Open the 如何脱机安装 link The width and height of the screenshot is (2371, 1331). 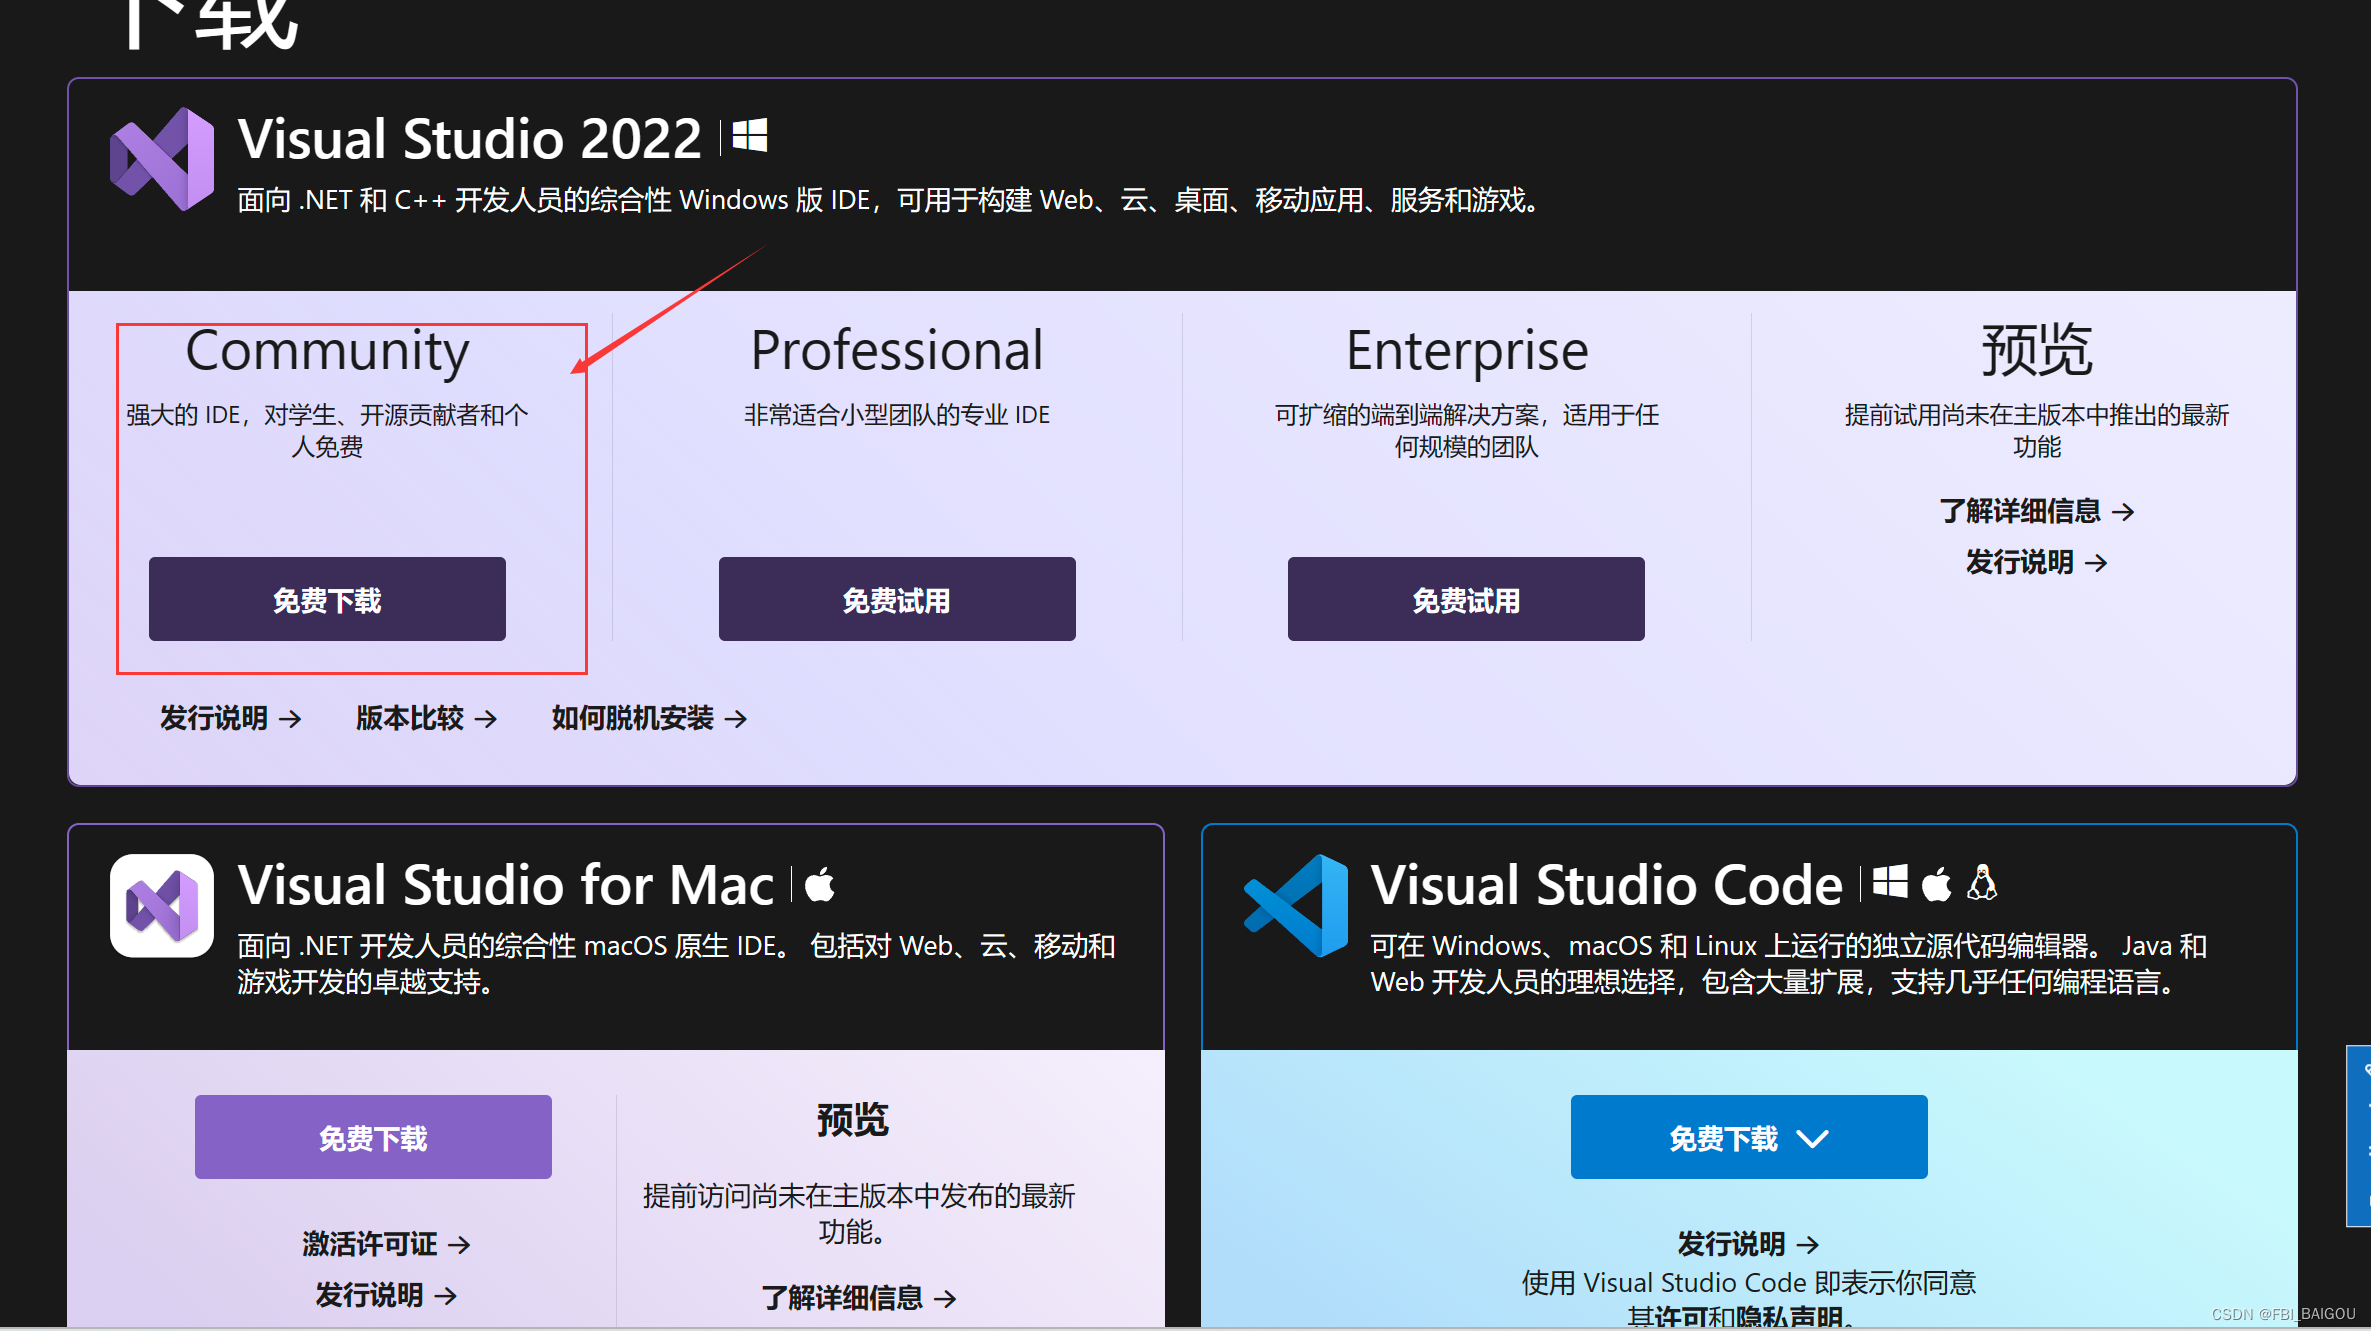(646, 718)
